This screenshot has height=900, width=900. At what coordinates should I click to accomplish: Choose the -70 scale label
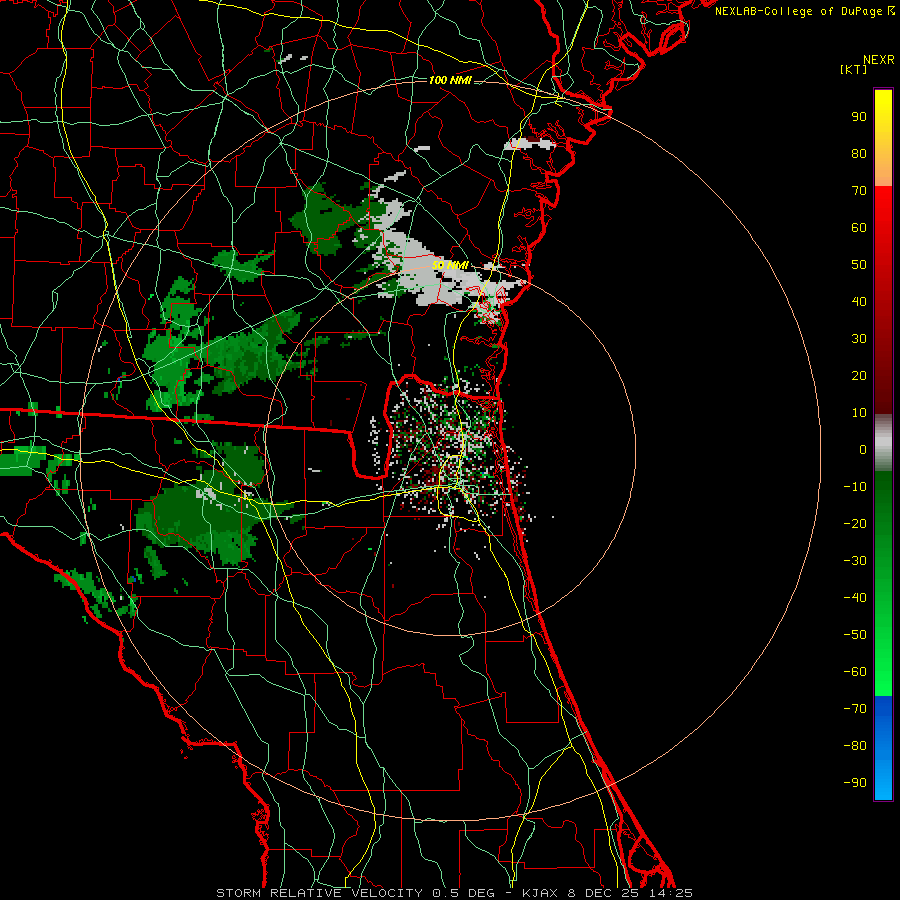(855, 709)
